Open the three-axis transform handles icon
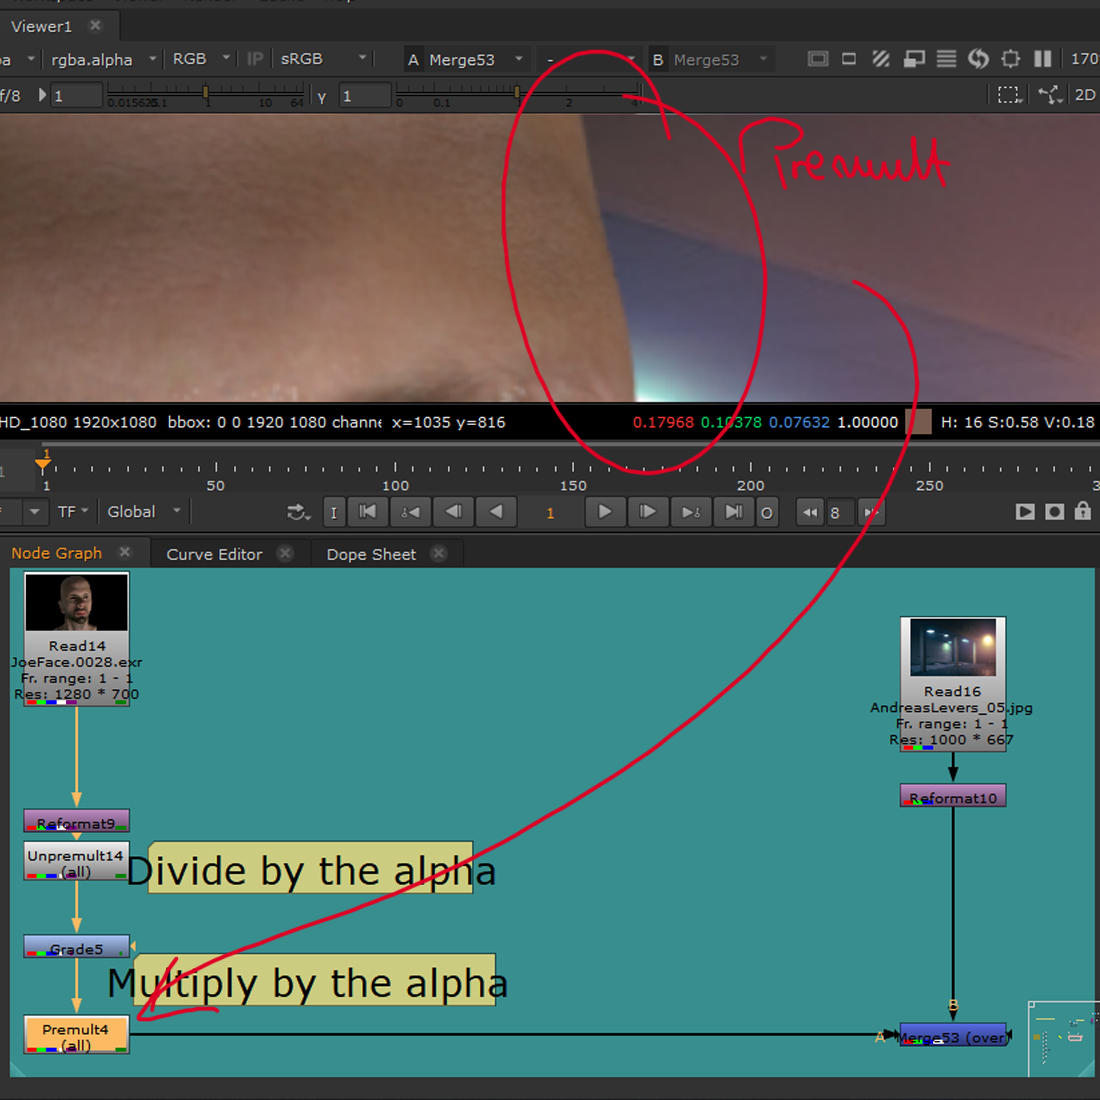The width and height of the screenshot is (1100, 1100). pyautogui.click(x=1050, y=95)
